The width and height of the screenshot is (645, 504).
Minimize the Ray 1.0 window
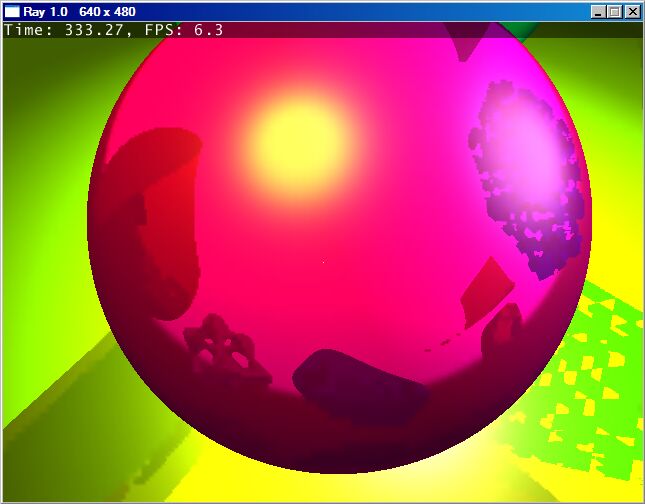598,12
